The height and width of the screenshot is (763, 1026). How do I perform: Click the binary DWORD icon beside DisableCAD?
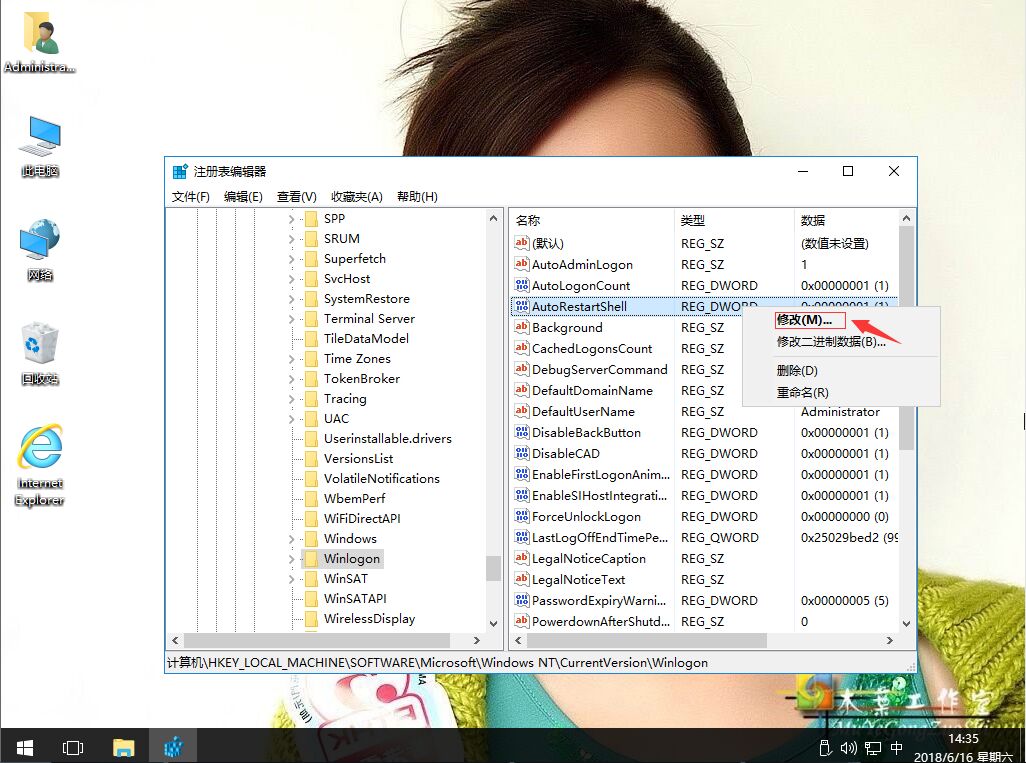(521, 453)
